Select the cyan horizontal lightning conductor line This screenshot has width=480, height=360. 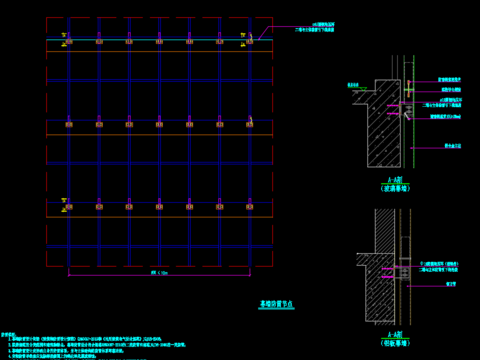click(159, 40)
